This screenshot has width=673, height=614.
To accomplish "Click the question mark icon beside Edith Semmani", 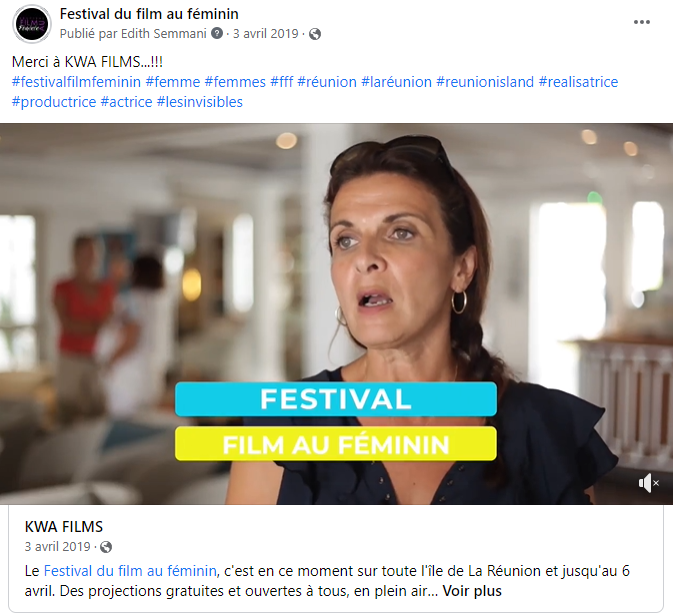I will click(217, 33).
